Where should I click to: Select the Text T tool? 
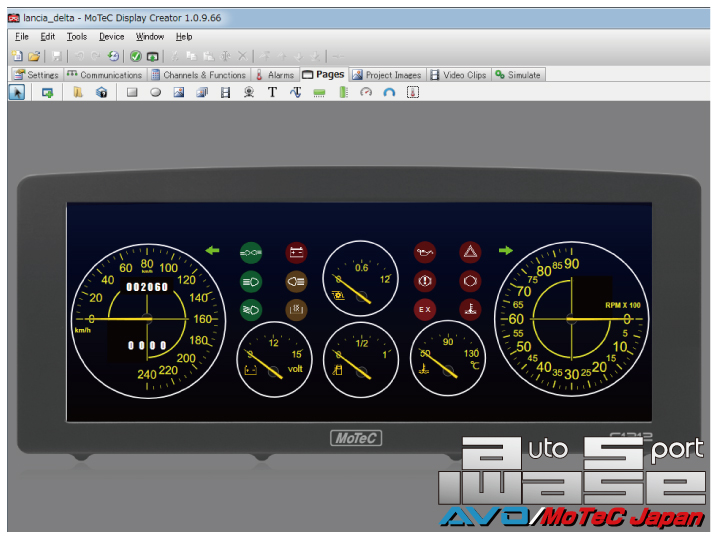click(272, 92)
